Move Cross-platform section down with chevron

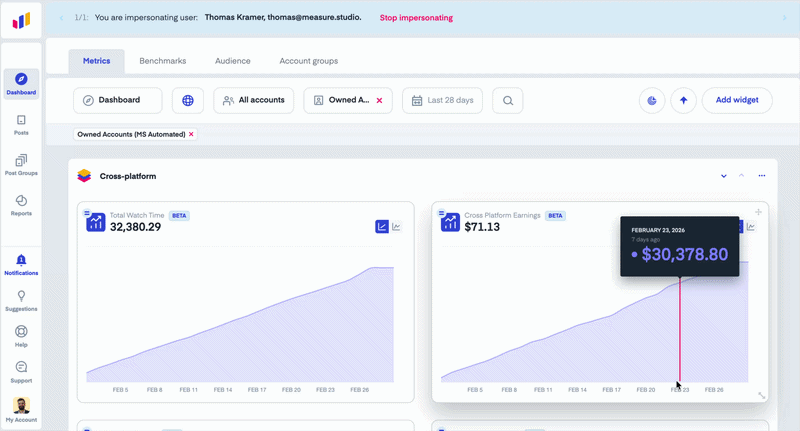[x=723, y=176]
